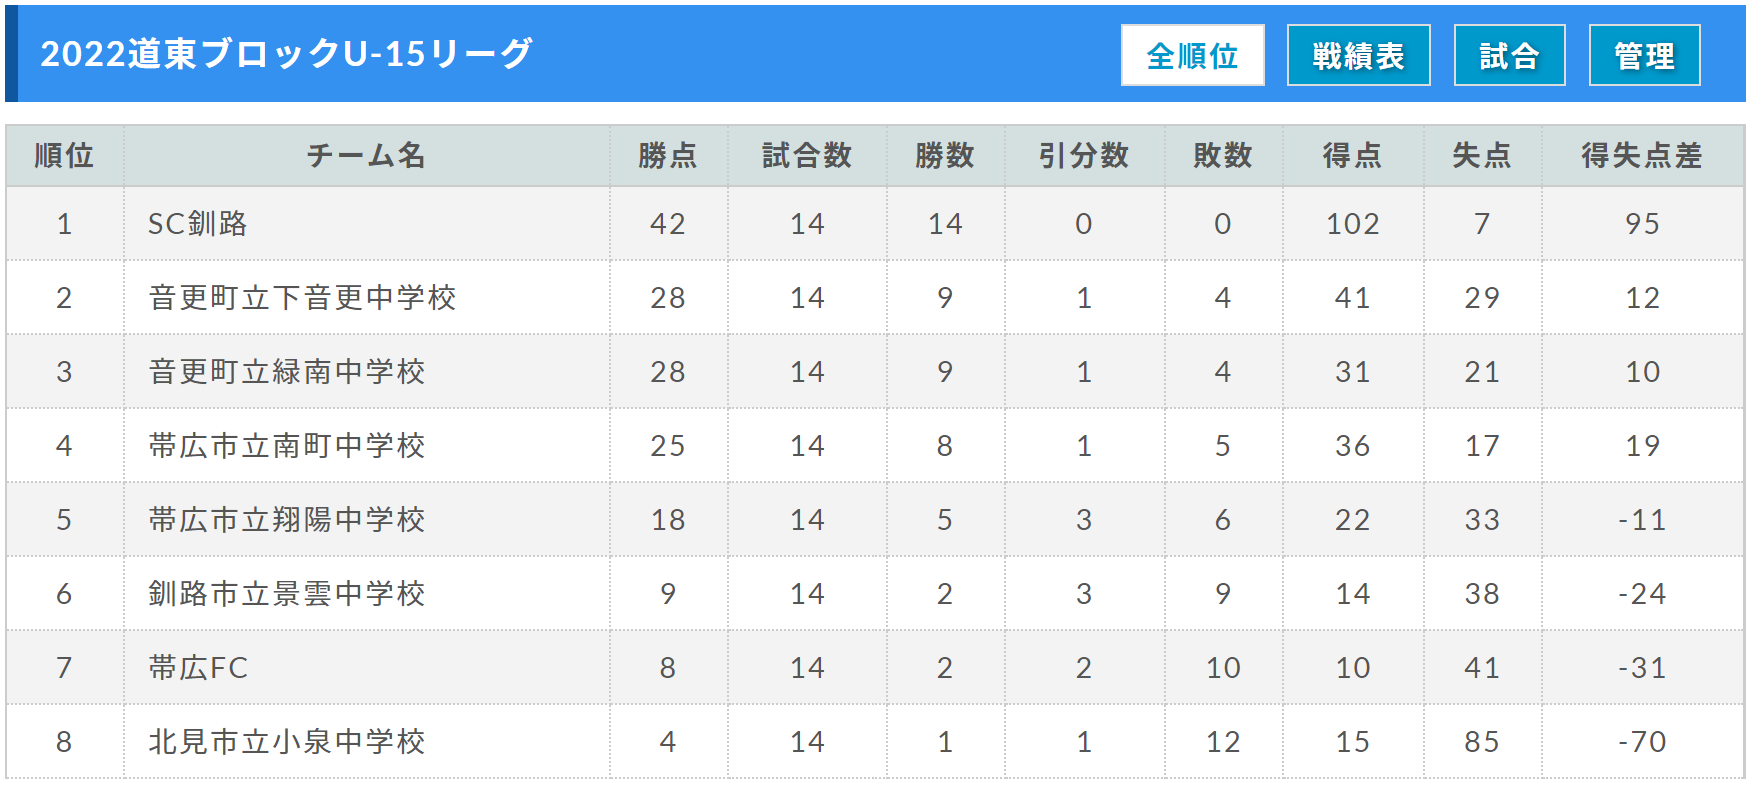Select 釧路市立景雲中学校 team row
The image size is (1755, 792).
(875, 594)
